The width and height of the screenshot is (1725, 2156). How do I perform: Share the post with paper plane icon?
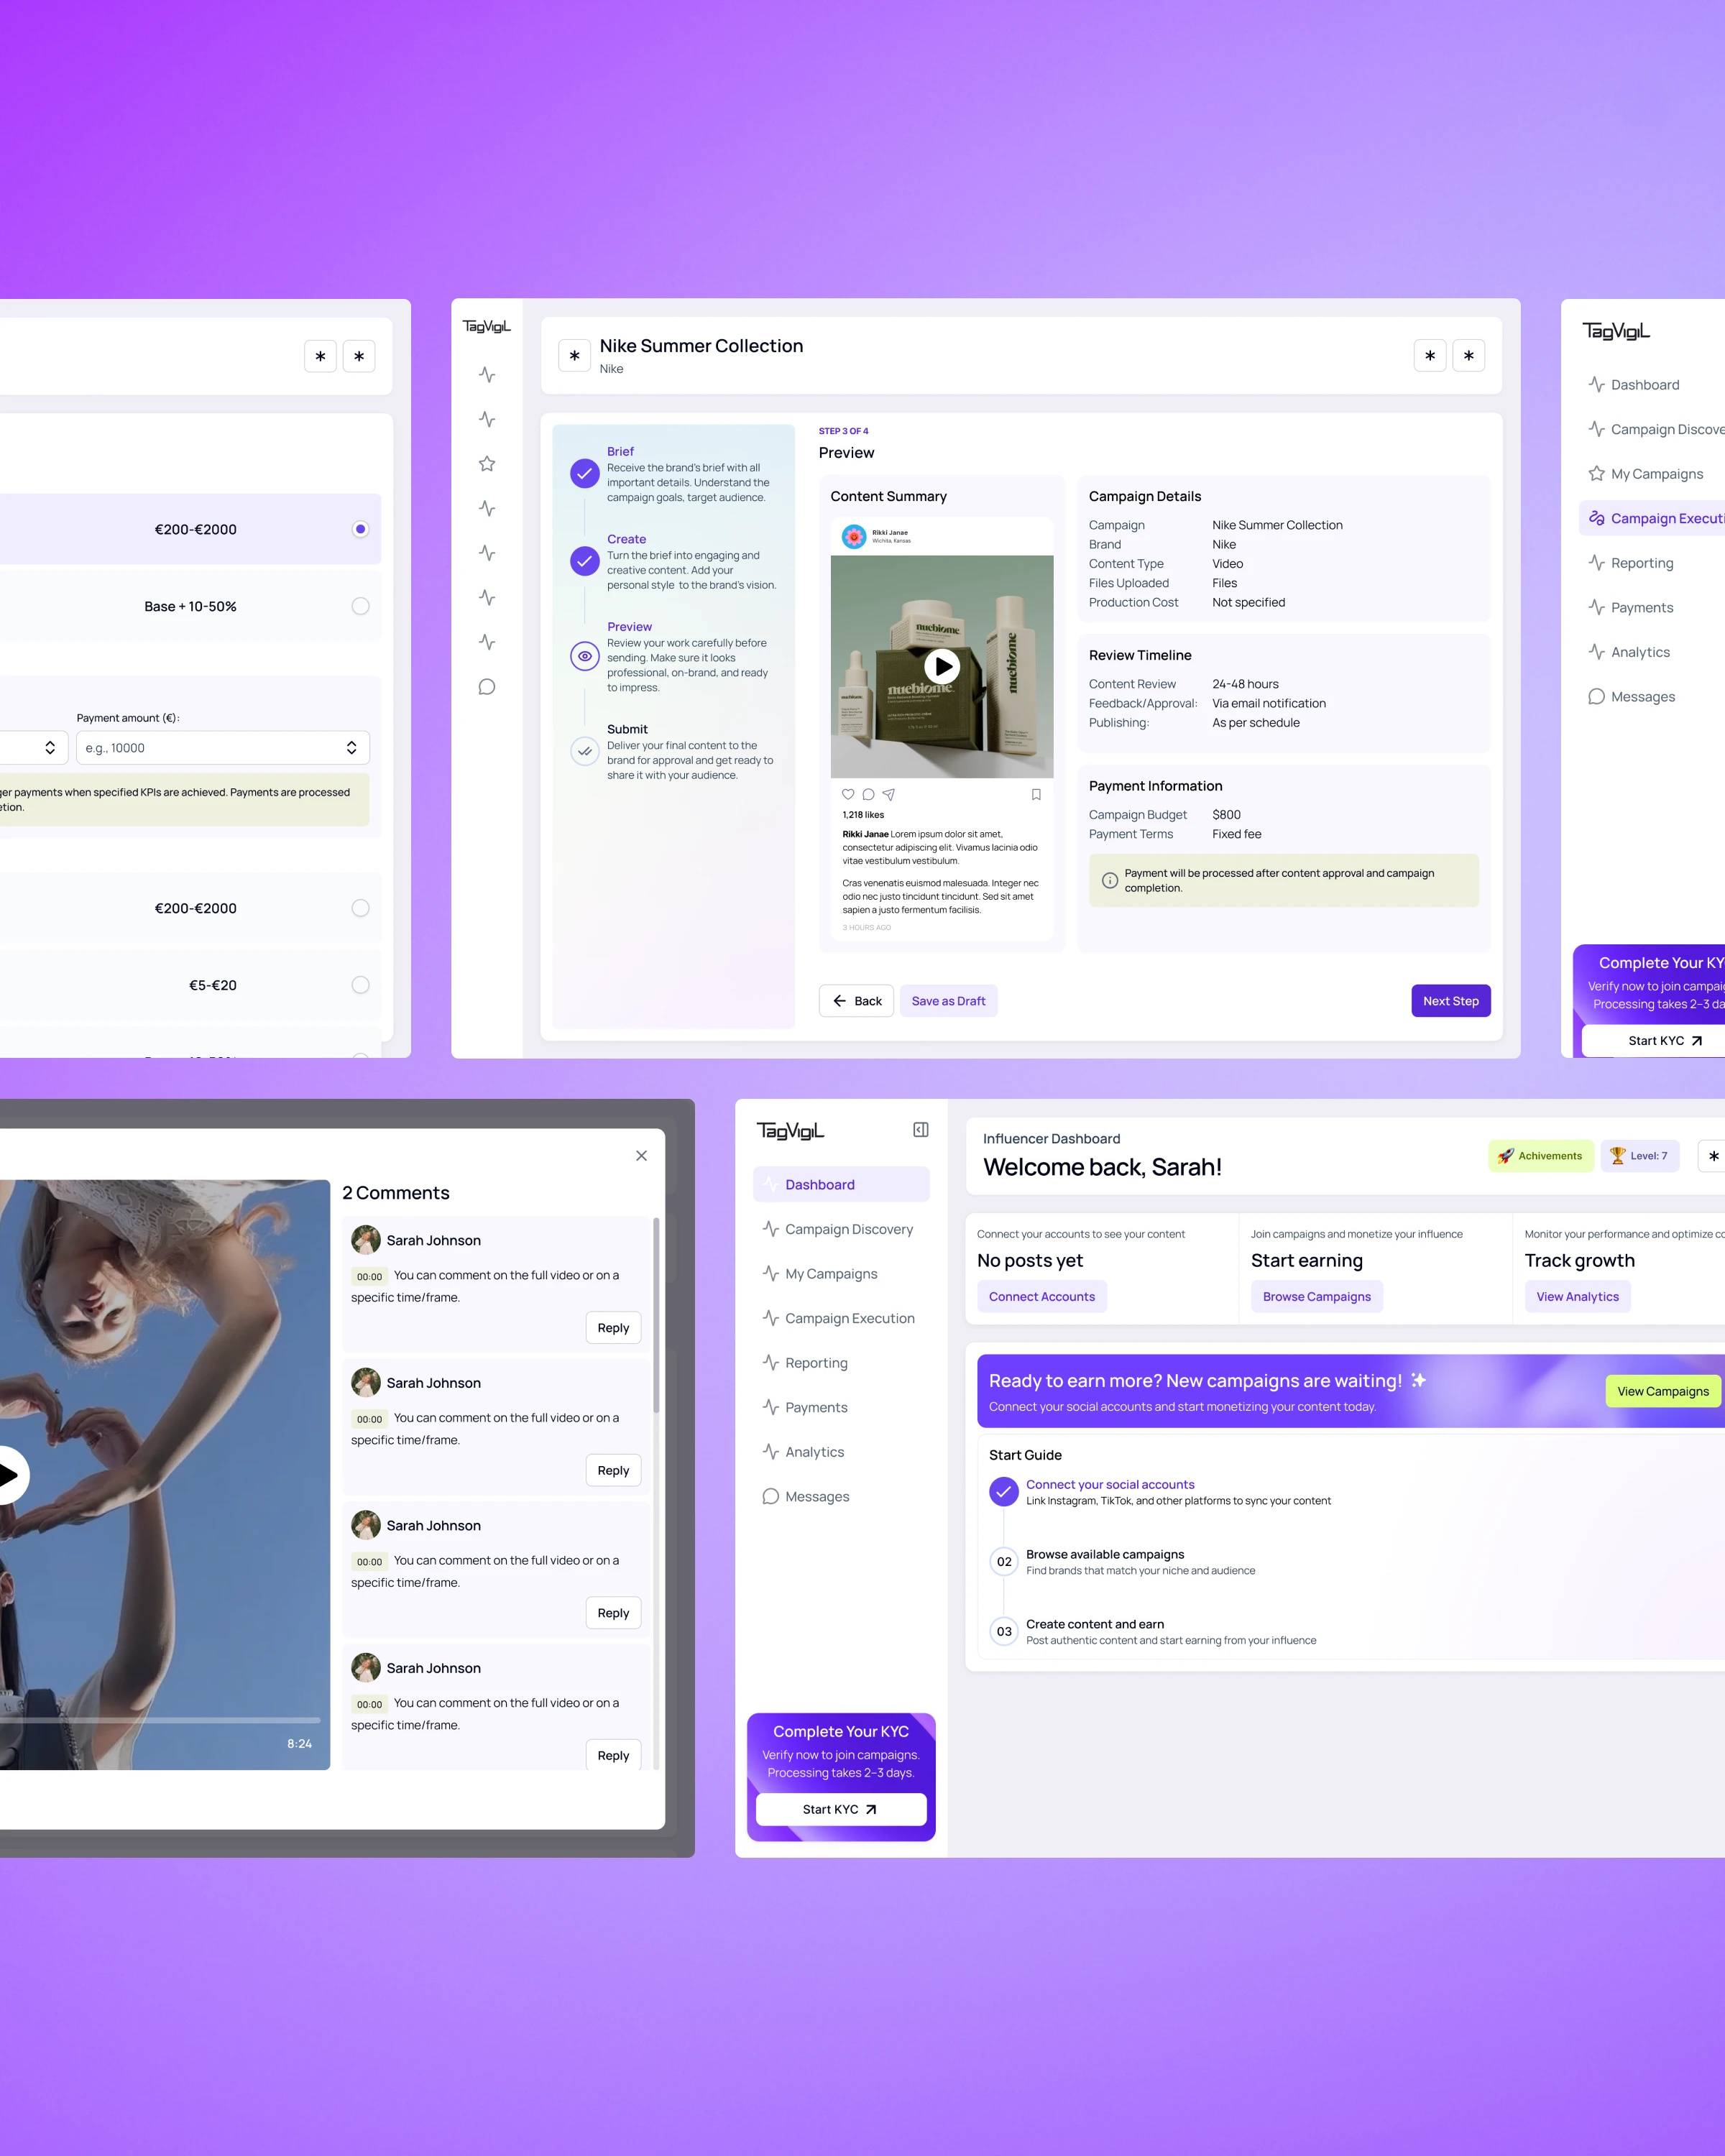point(888,794)
